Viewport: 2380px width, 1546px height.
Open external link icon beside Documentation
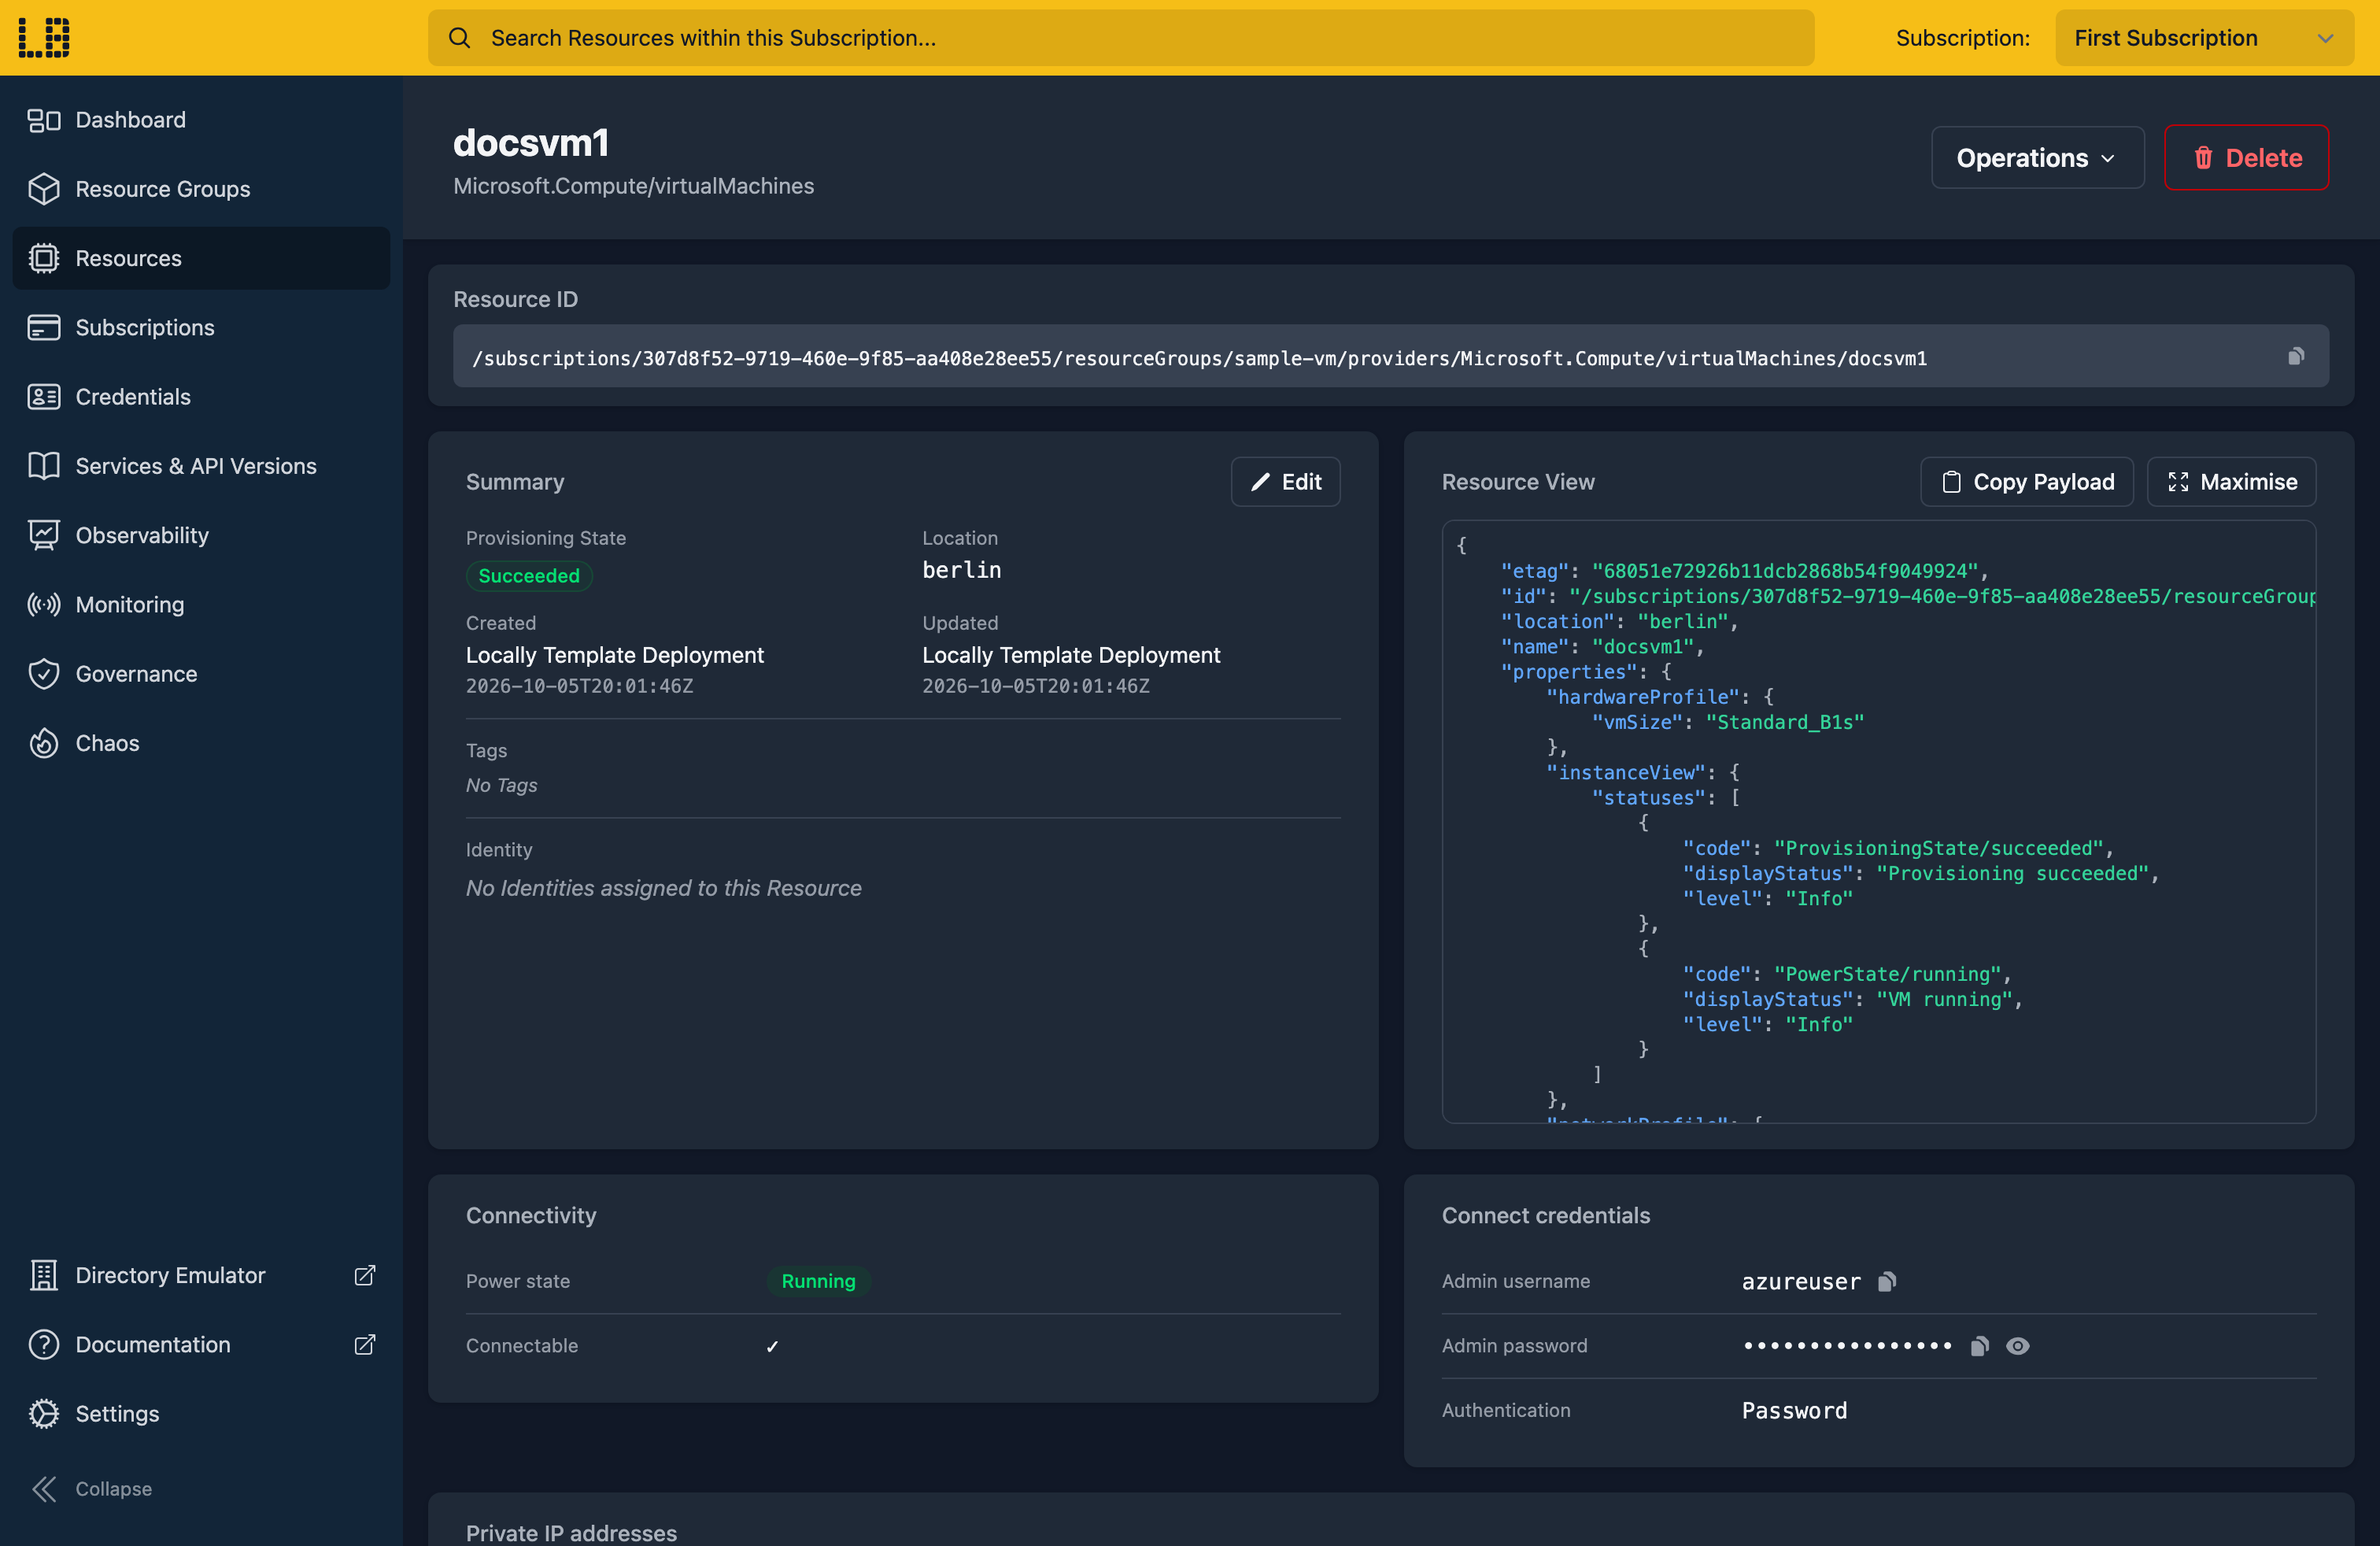tap(365, 1344)
